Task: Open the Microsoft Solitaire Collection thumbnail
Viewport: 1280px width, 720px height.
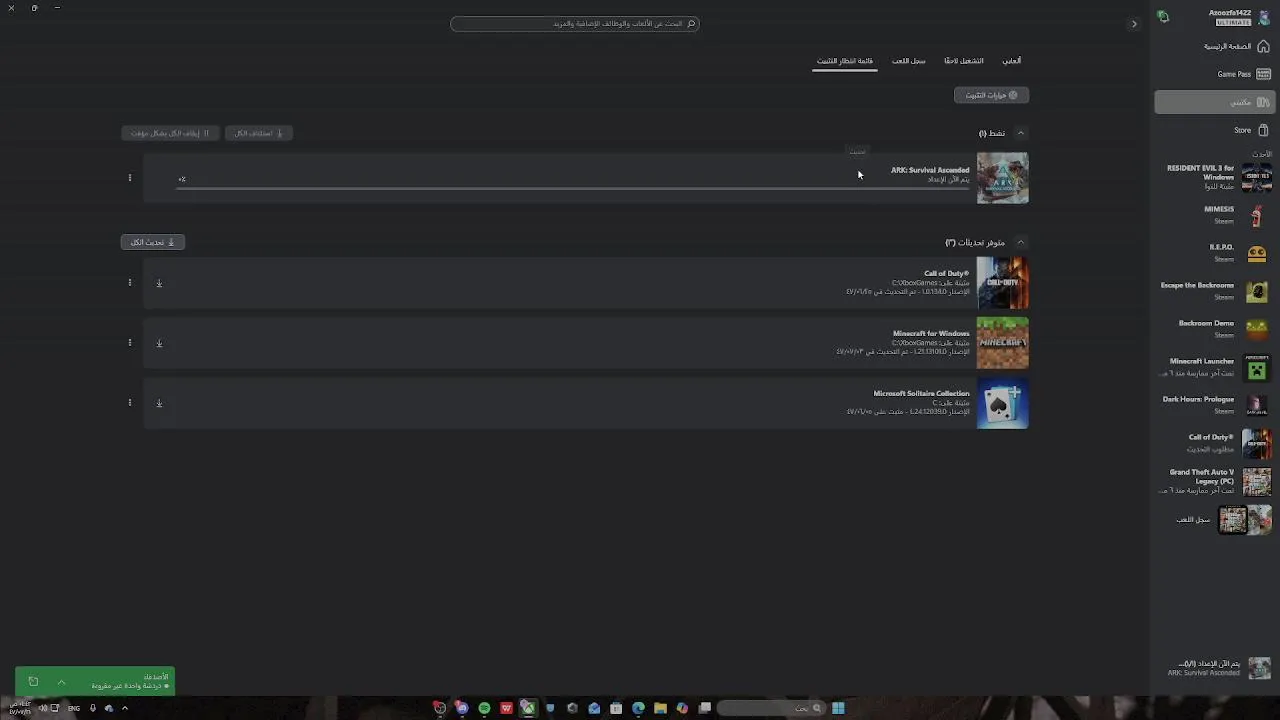Action: (x=1002, y=403)
